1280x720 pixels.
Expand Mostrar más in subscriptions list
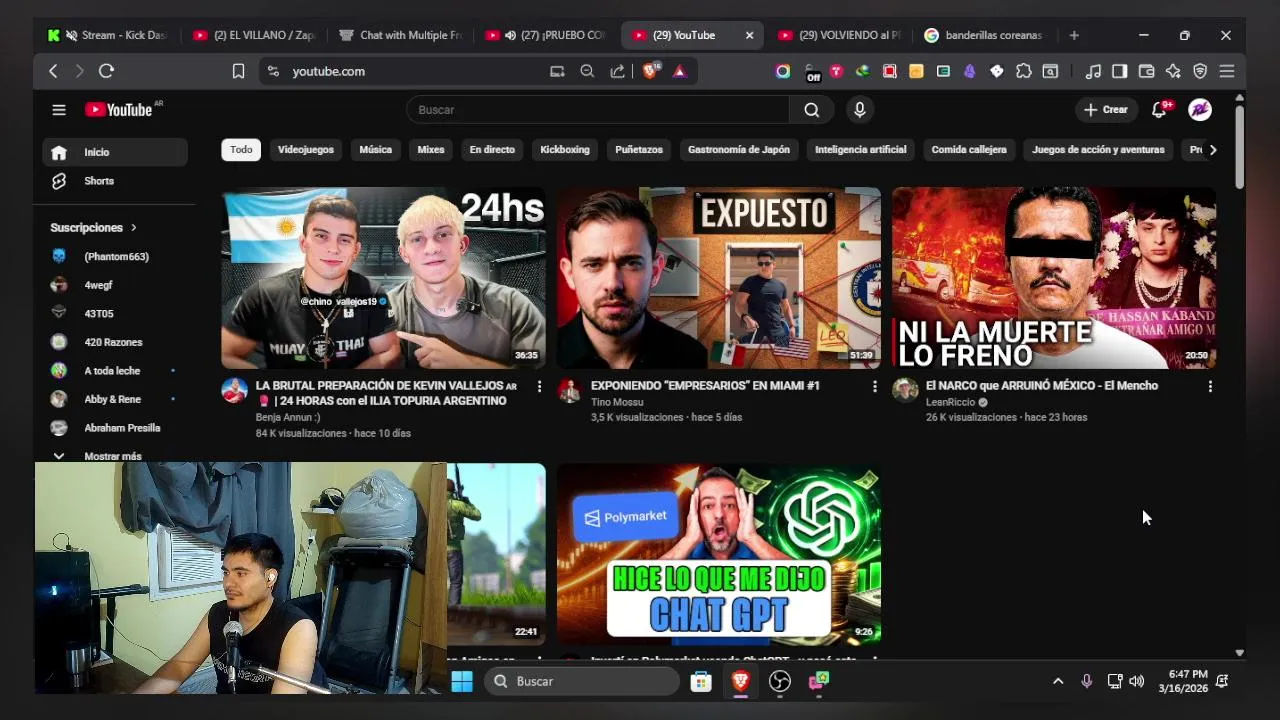(115, 456)
